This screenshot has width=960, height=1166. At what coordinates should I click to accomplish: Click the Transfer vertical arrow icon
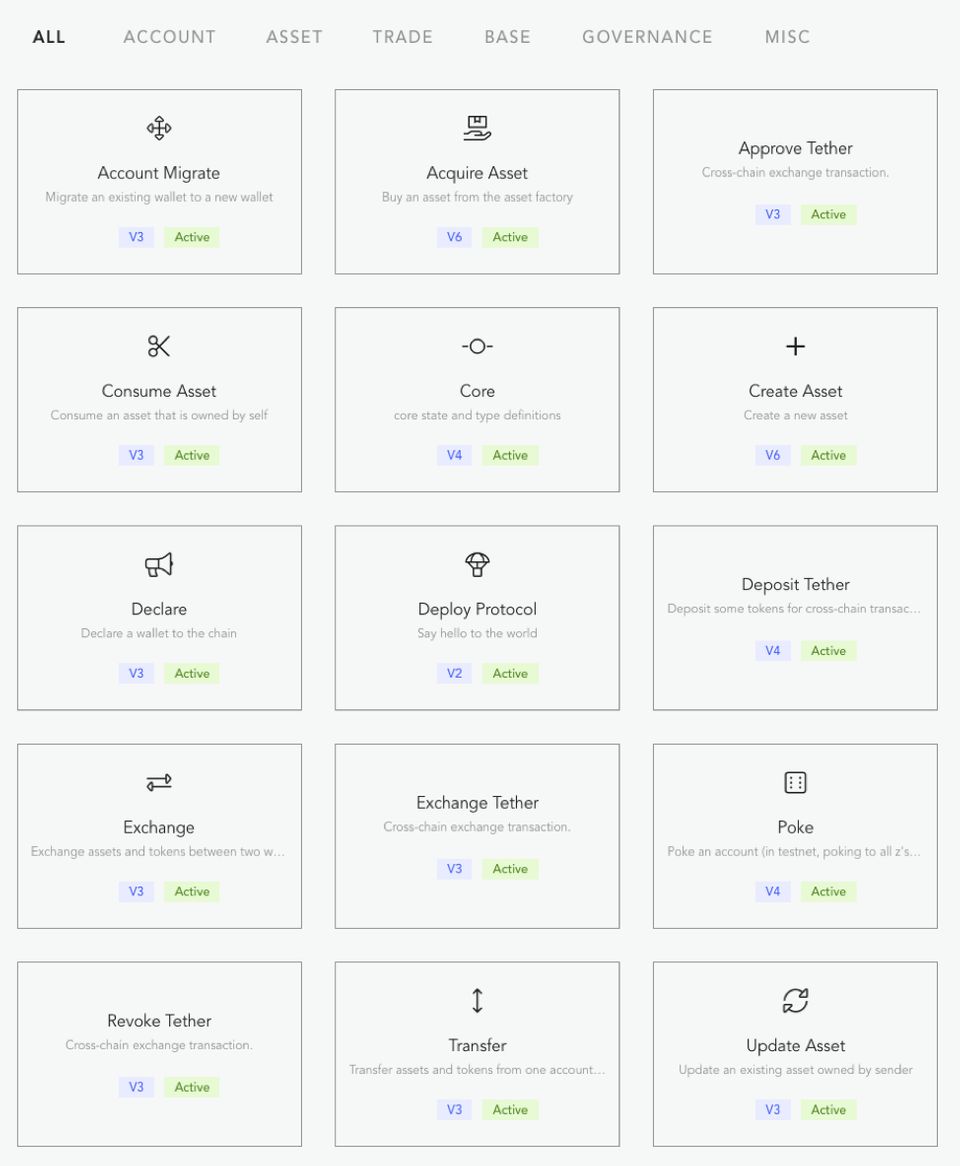(x=477, y=1000)
